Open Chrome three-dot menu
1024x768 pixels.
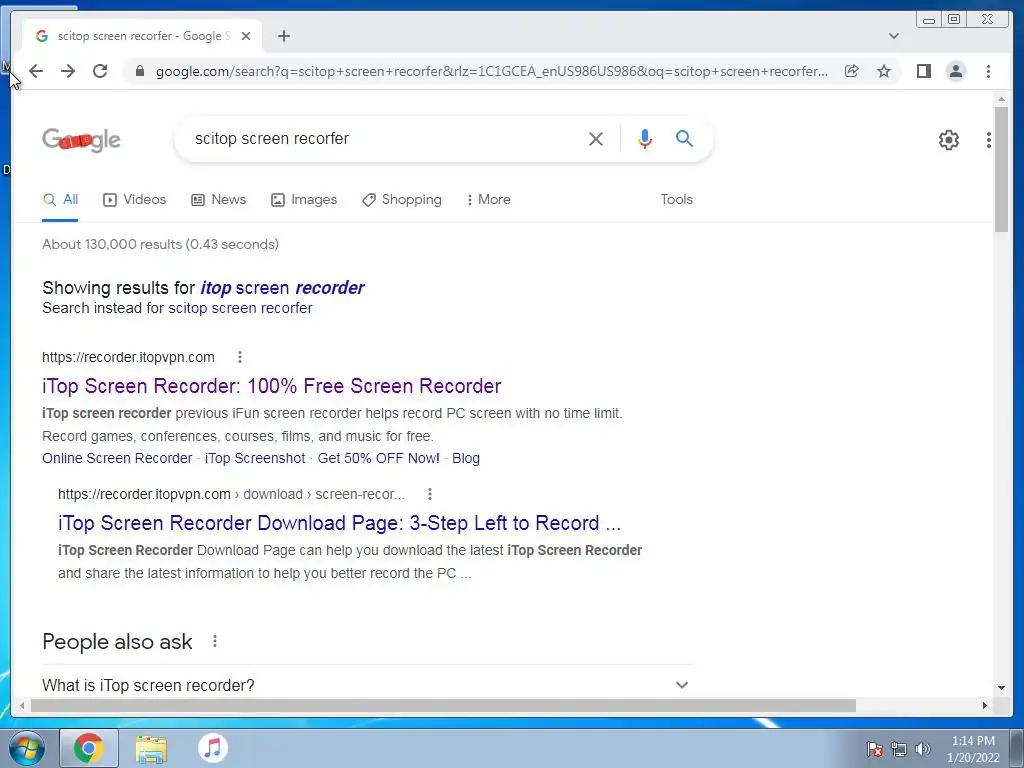click(988, 71)
